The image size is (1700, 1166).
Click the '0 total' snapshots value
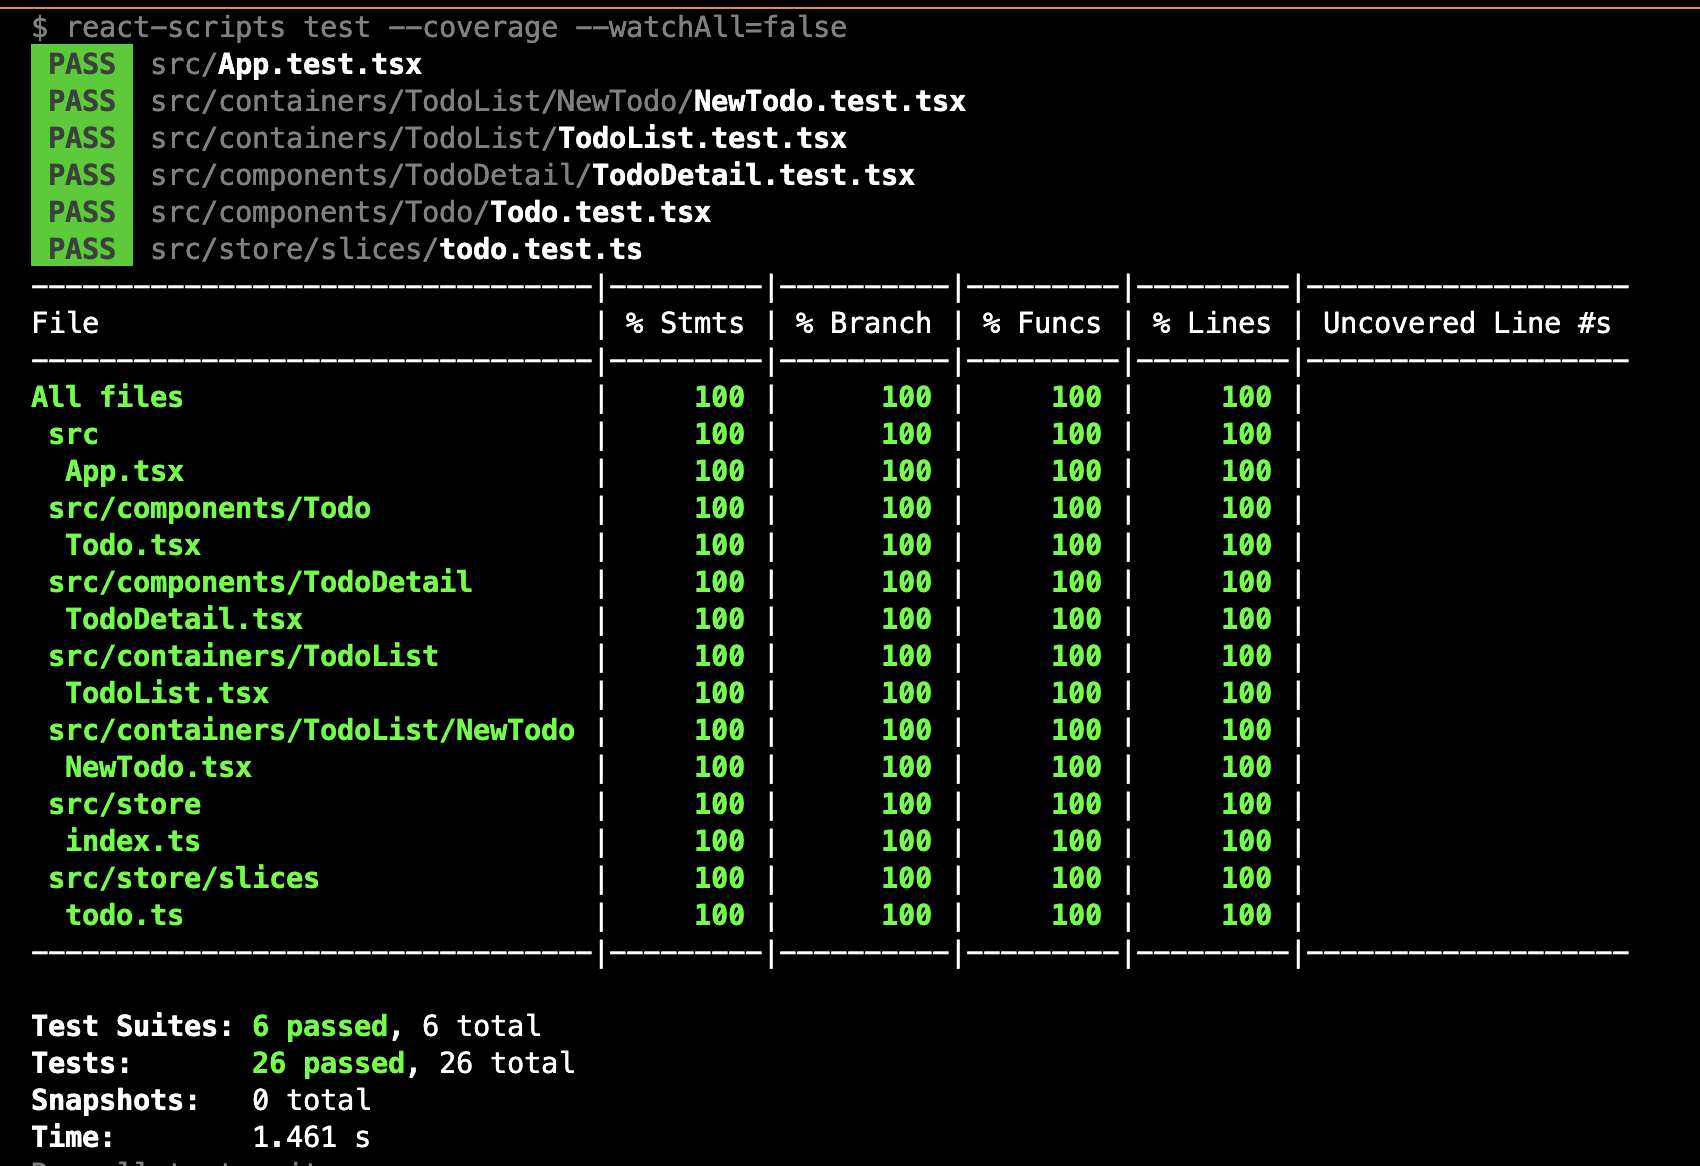pyautogui.click(x=311, y=1100)
